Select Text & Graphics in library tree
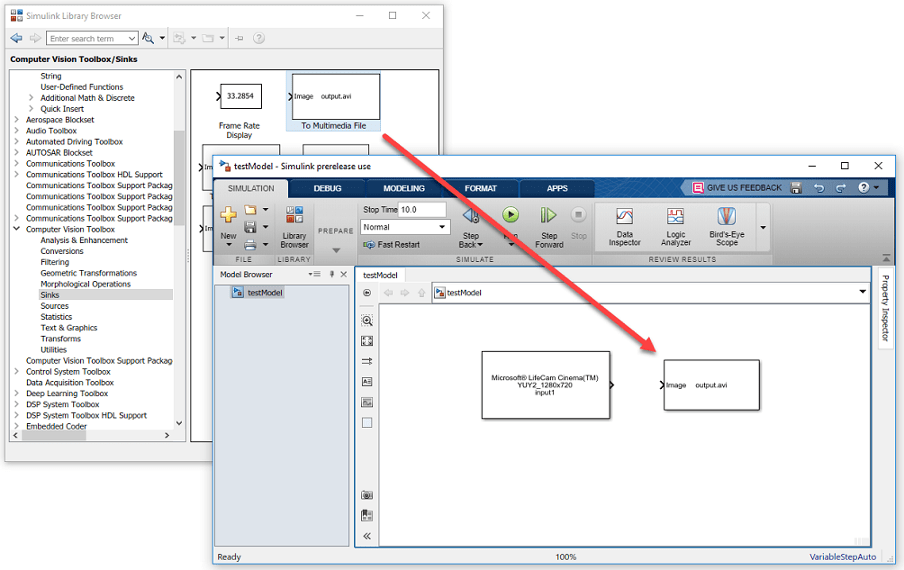 pos(69,328)
